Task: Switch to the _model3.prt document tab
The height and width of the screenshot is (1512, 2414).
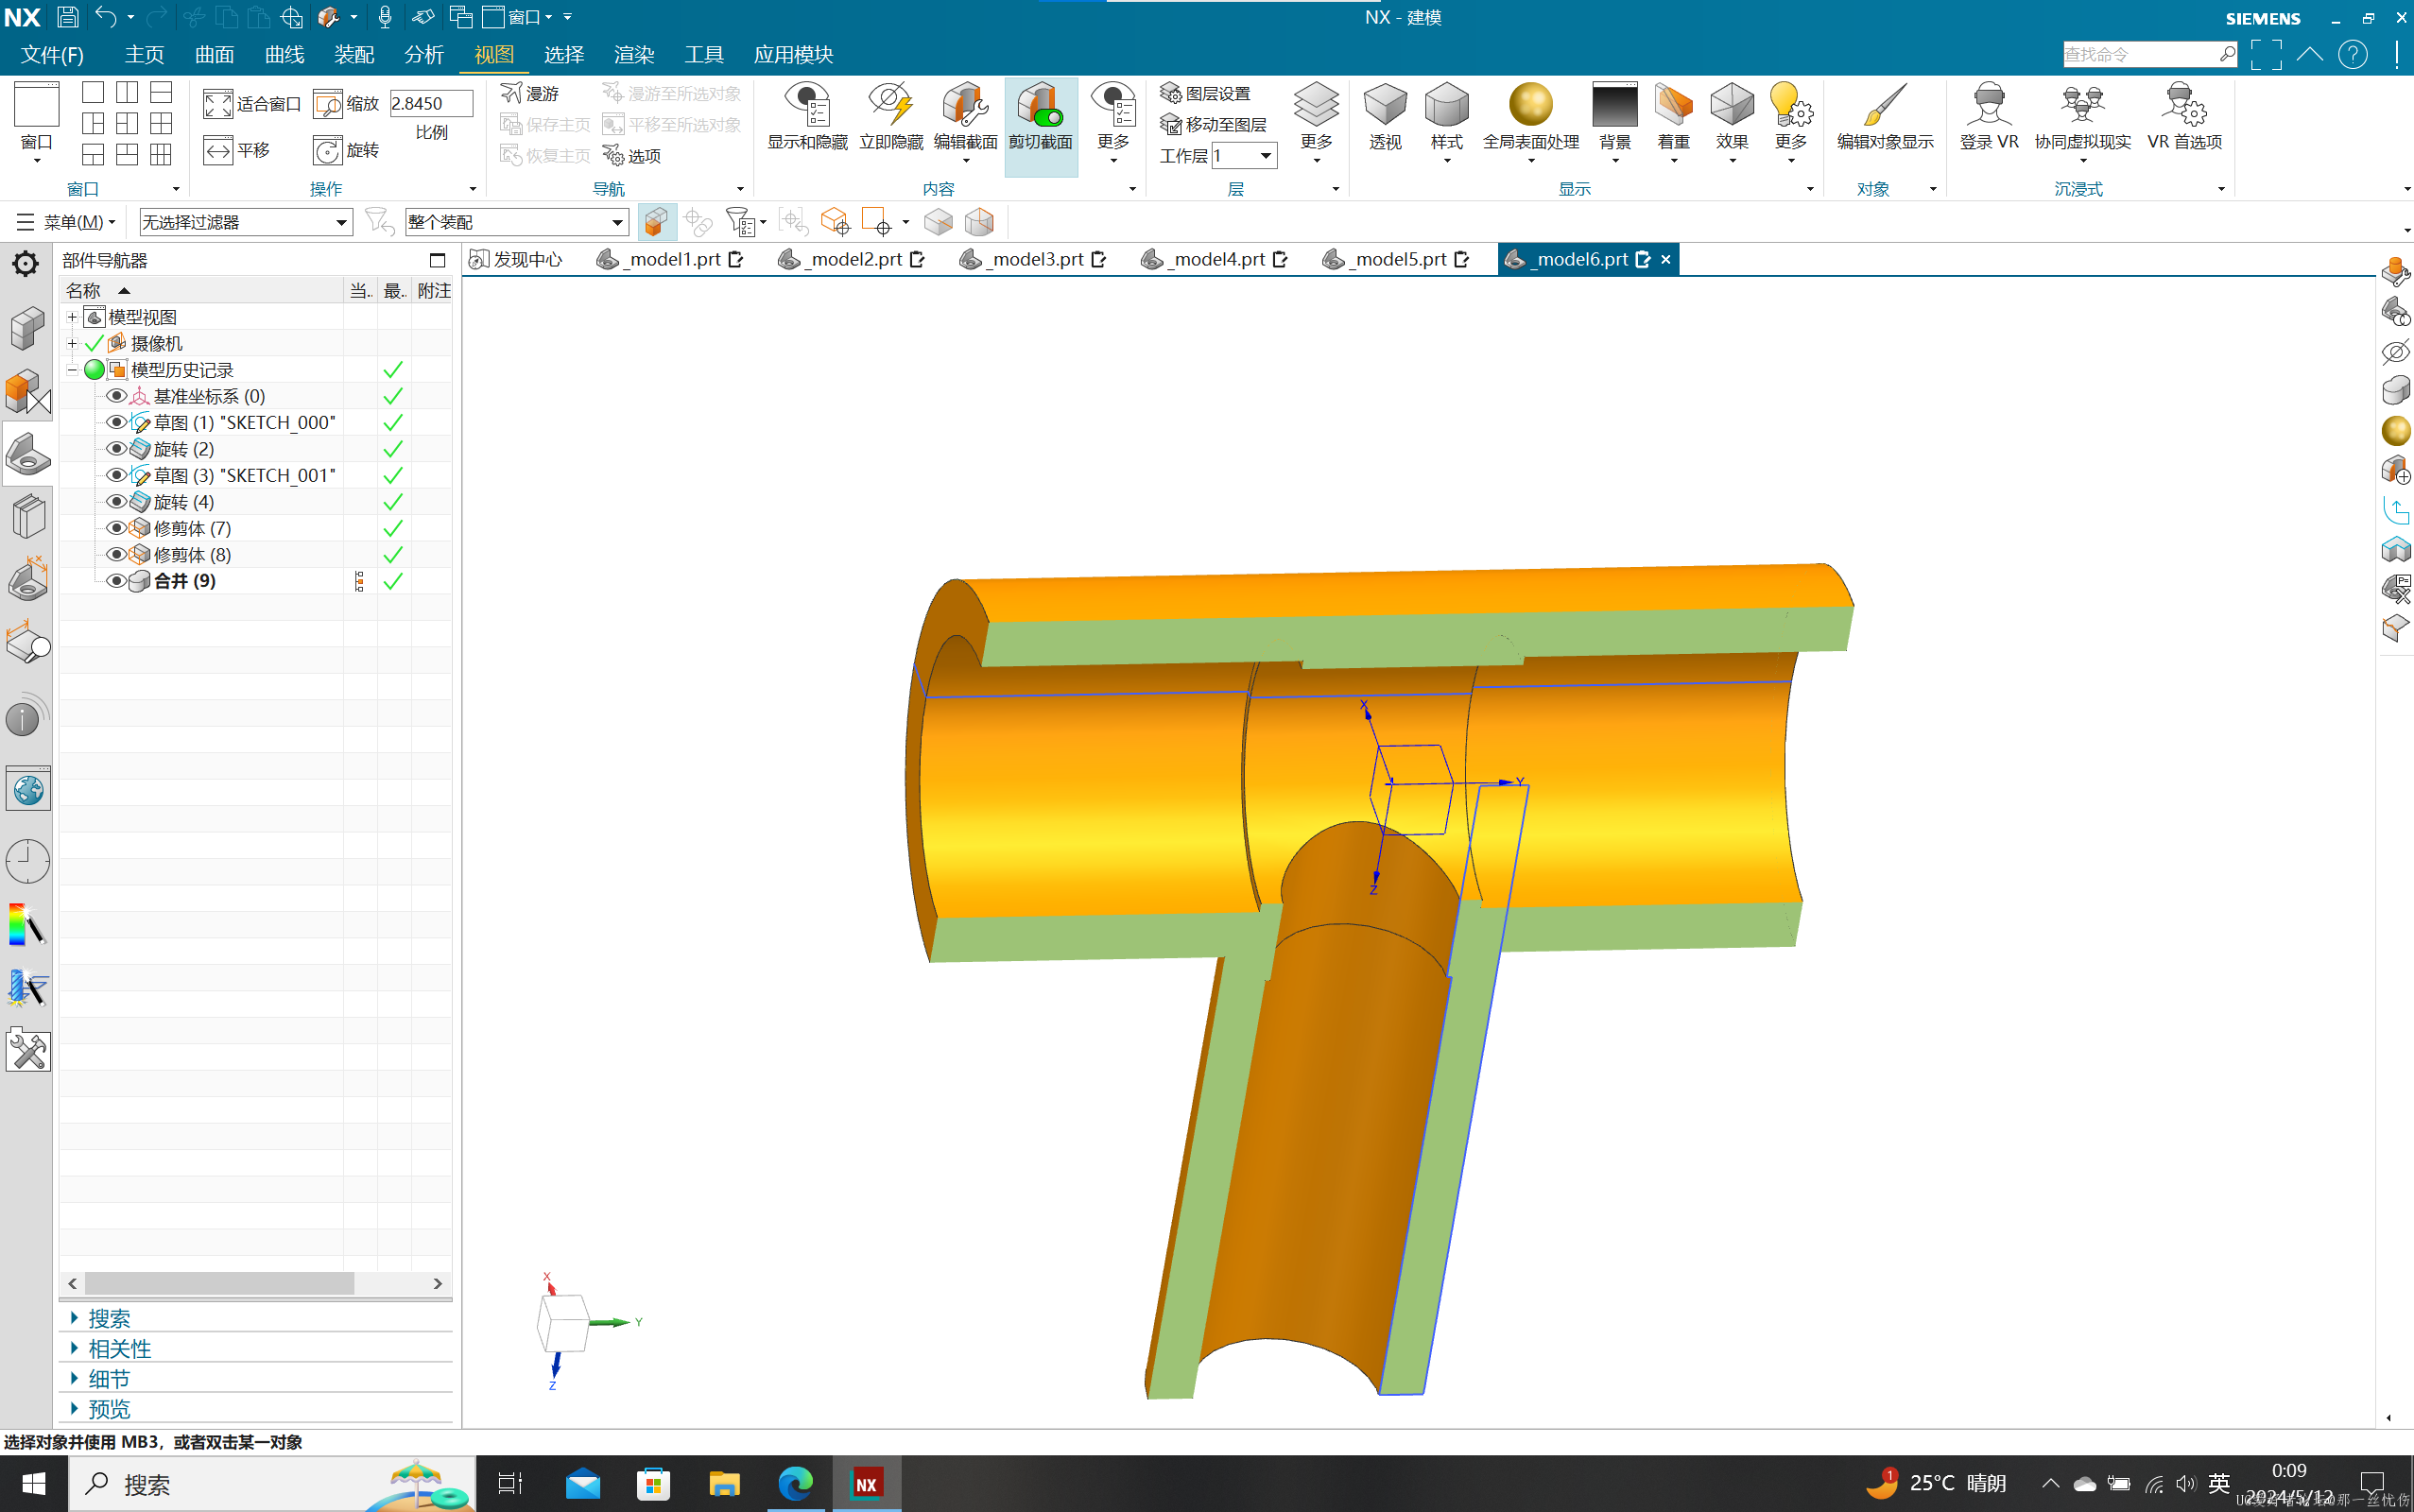Action: 1032,259
